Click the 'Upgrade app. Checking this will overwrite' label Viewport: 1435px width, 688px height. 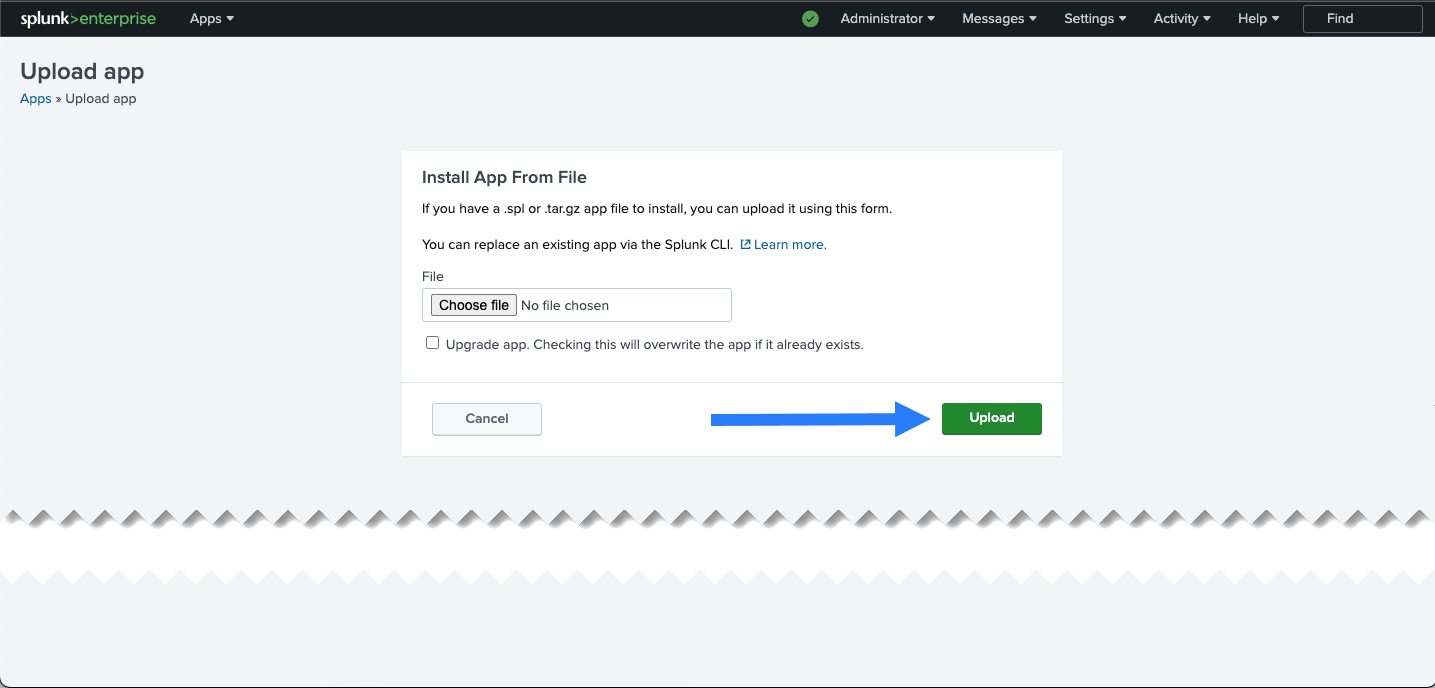(654, 345)
